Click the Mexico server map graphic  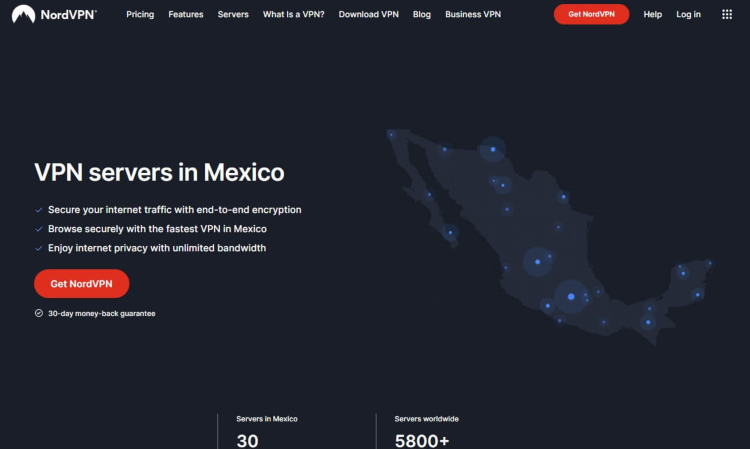pyautogui.click(x=549, y=237)
